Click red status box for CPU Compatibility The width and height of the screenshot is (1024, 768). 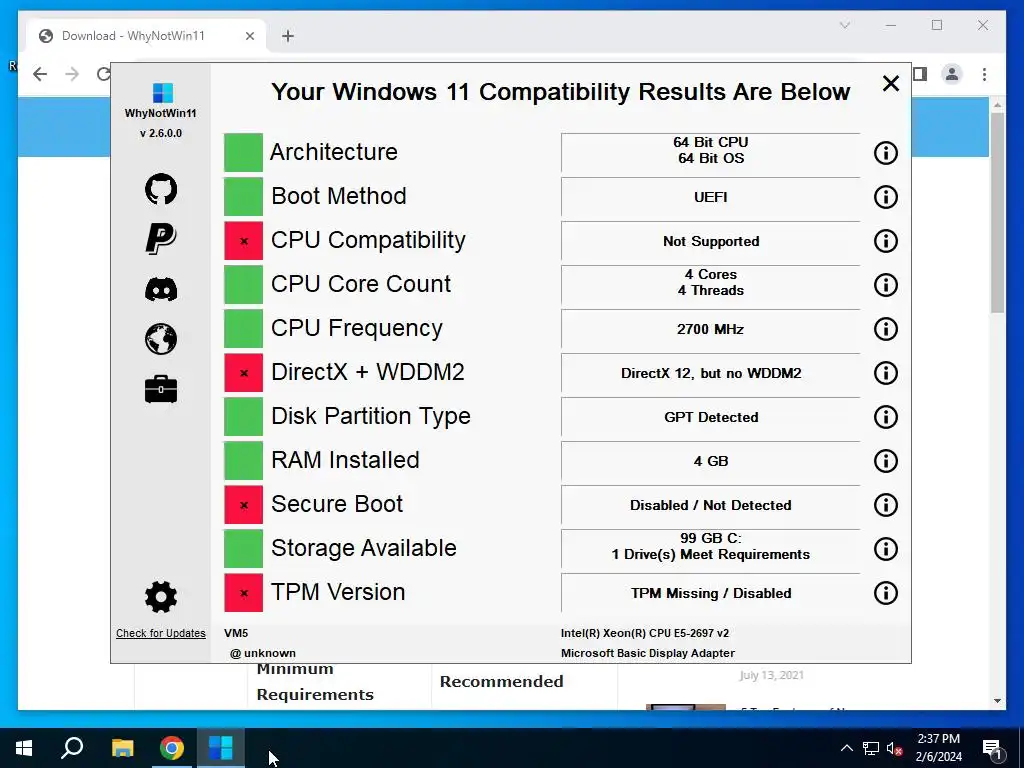click(243, 241)
